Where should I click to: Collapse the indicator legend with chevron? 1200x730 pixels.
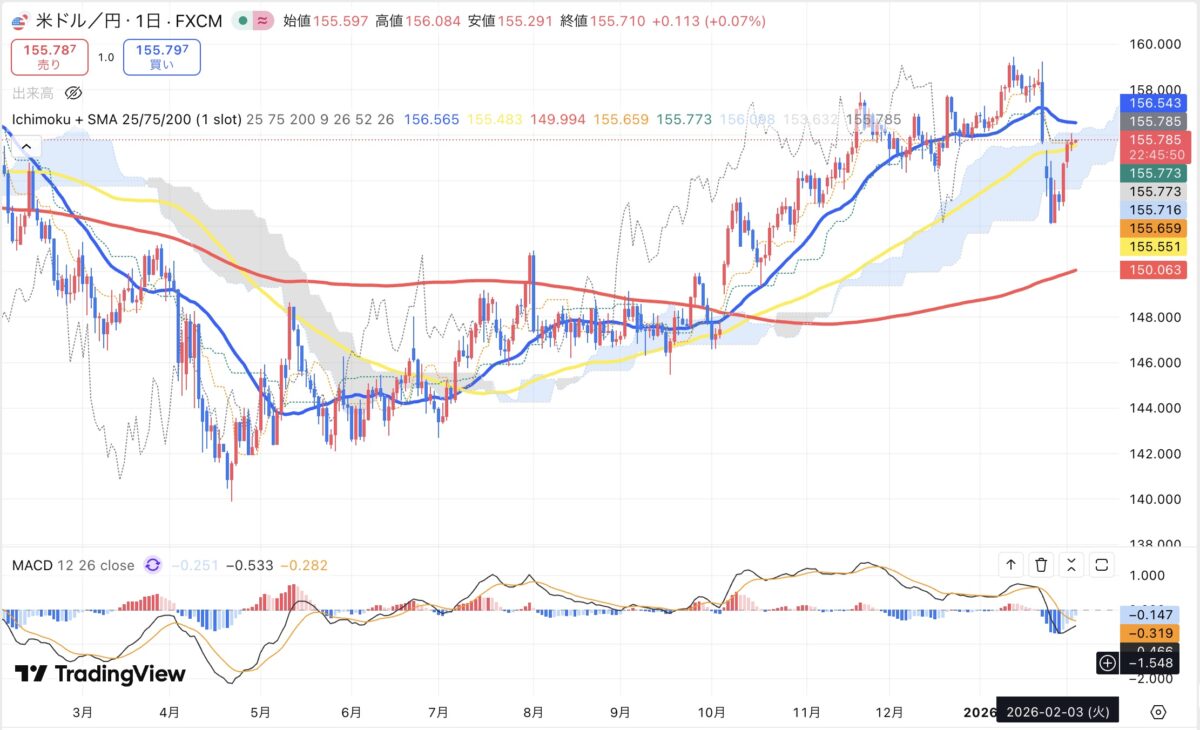tap(26, 146)
